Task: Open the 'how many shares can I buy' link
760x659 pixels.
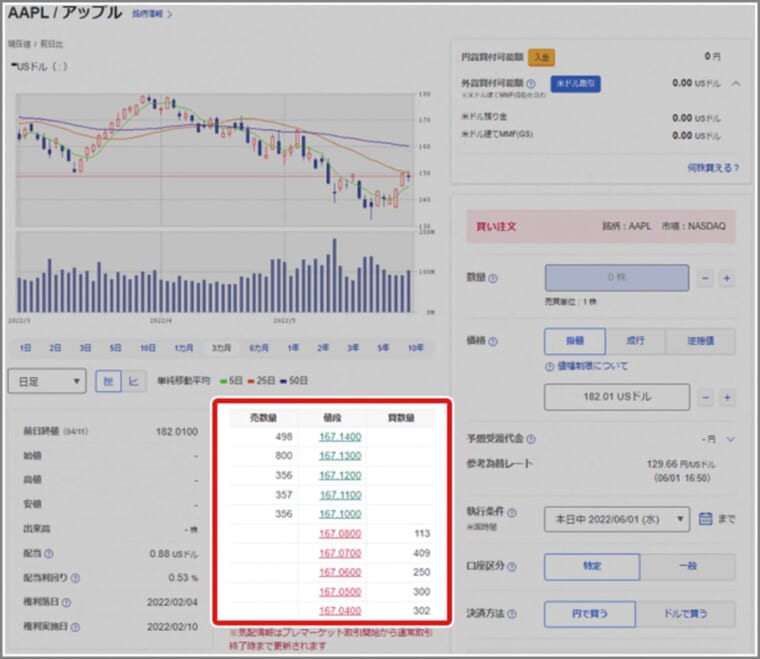Action: [713, 168]
